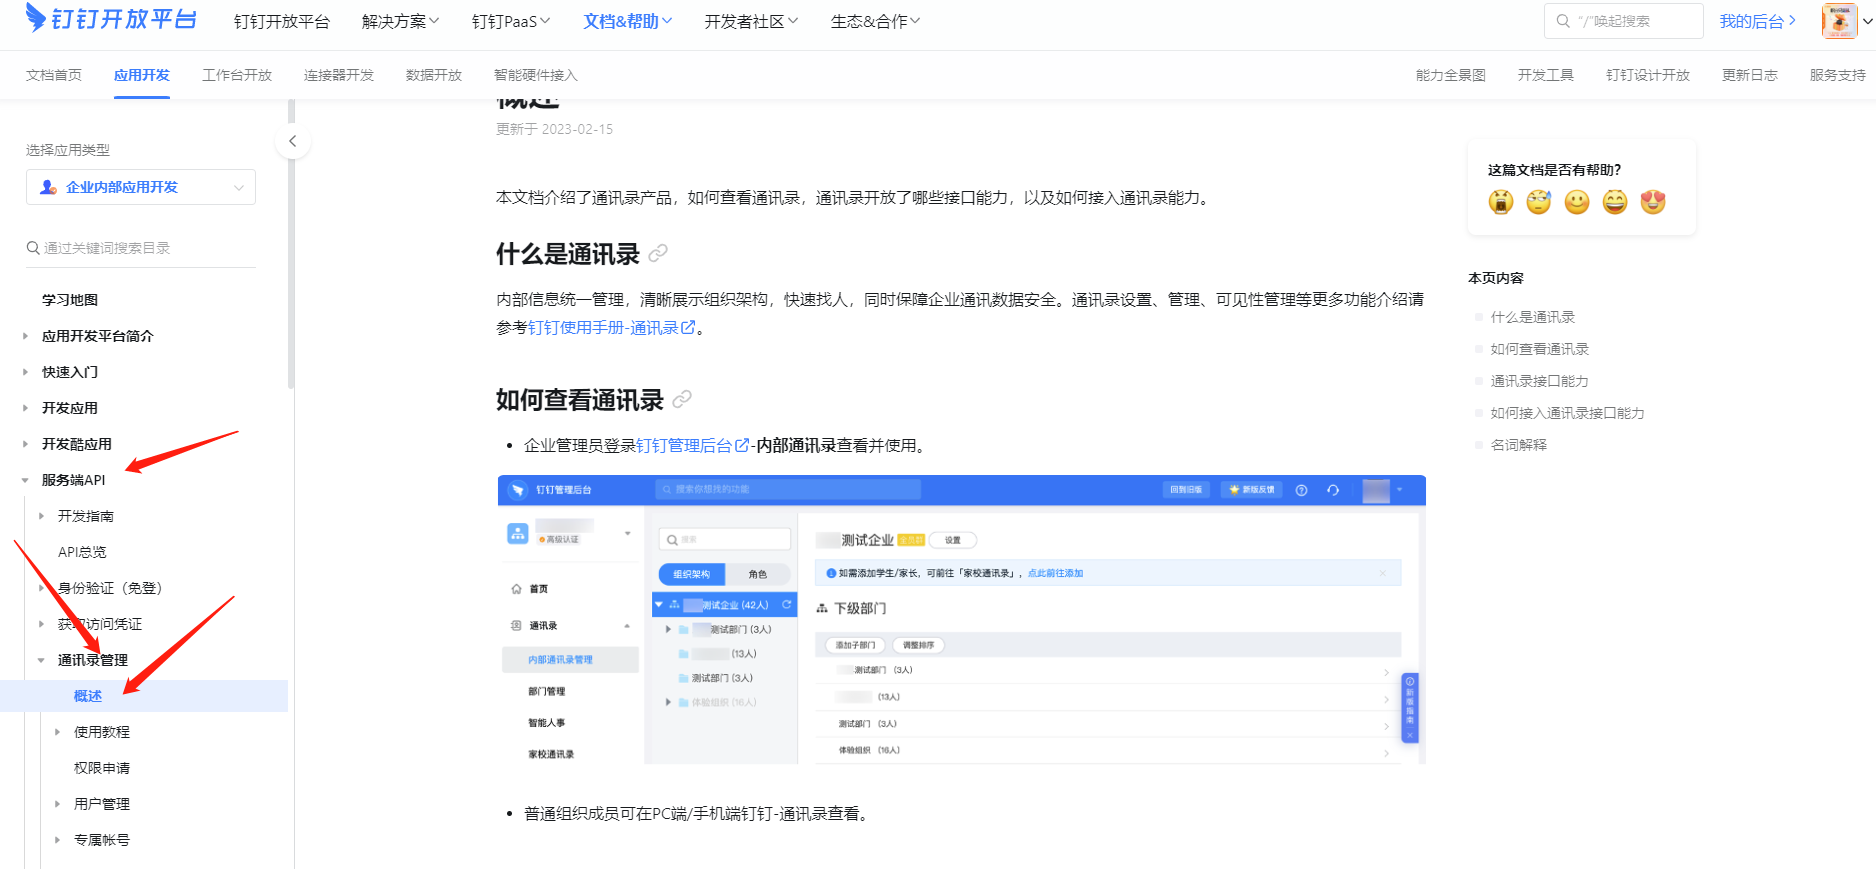Open the 解决方案 dropdown menu
Viewport: 1876px width, 869px height.
tap(400, 21)
